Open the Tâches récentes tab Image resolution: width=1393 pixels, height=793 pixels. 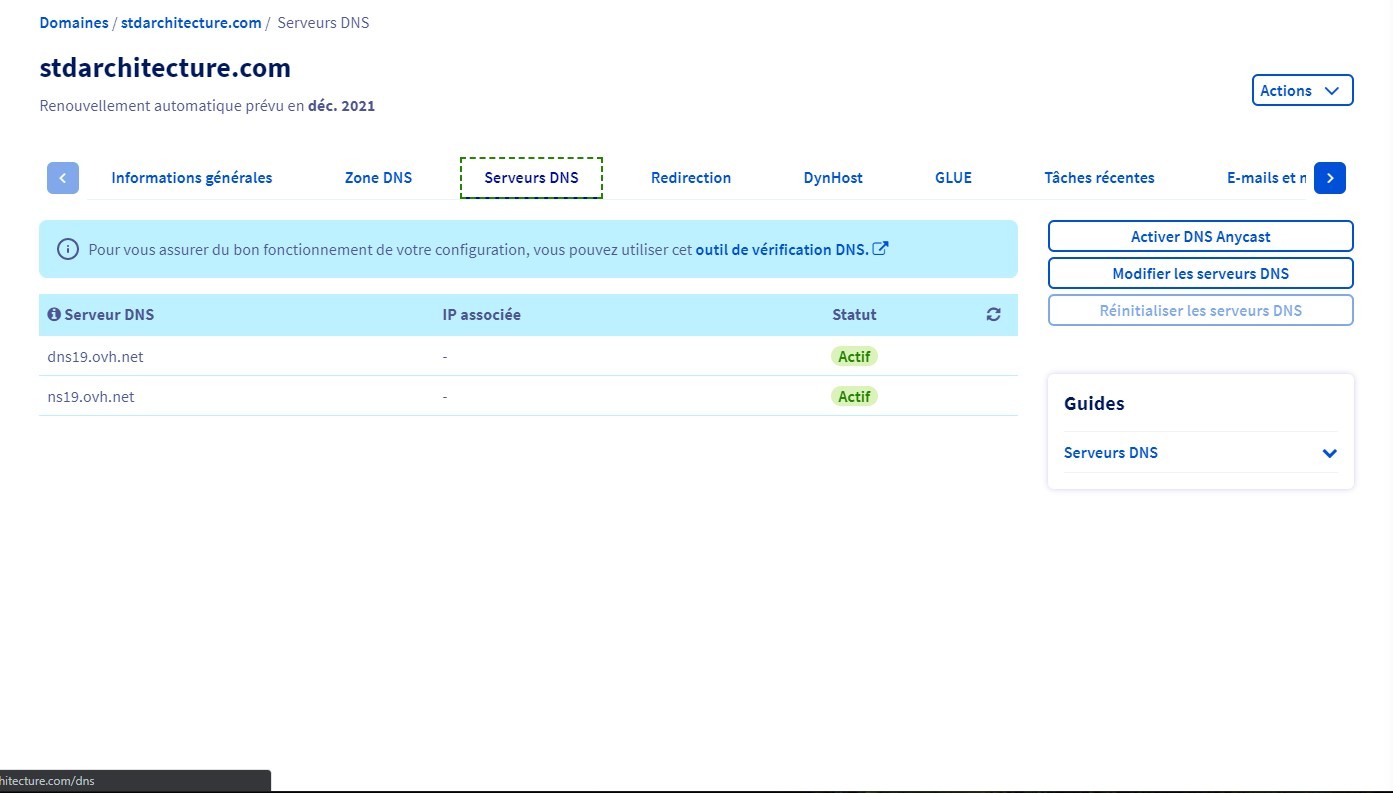point(1099,178)
